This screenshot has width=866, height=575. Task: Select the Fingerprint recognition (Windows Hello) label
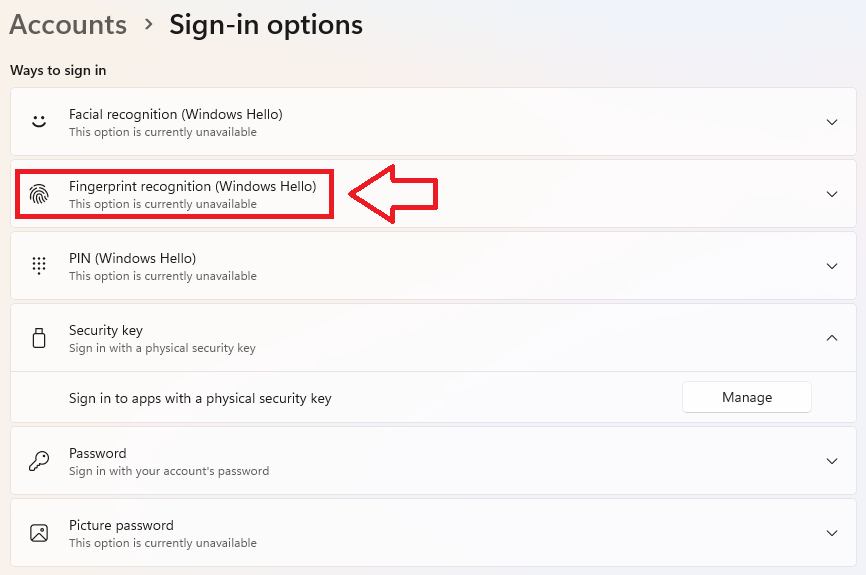(x=192, y=186)
